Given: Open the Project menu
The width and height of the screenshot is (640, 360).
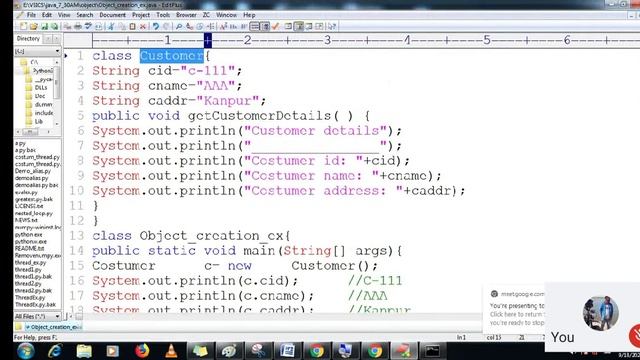Looking at the screenshot, I should click(141, 15).
